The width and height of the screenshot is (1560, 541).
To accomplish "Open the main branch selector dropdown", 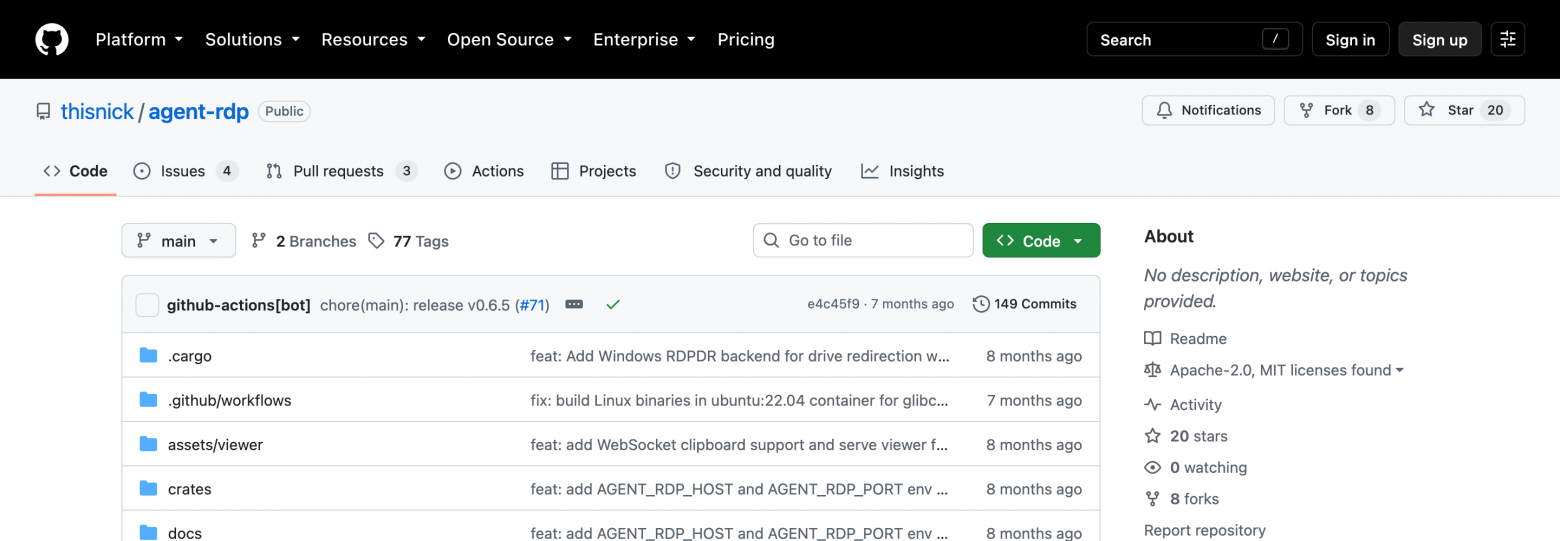I will [x=179, y=241].
